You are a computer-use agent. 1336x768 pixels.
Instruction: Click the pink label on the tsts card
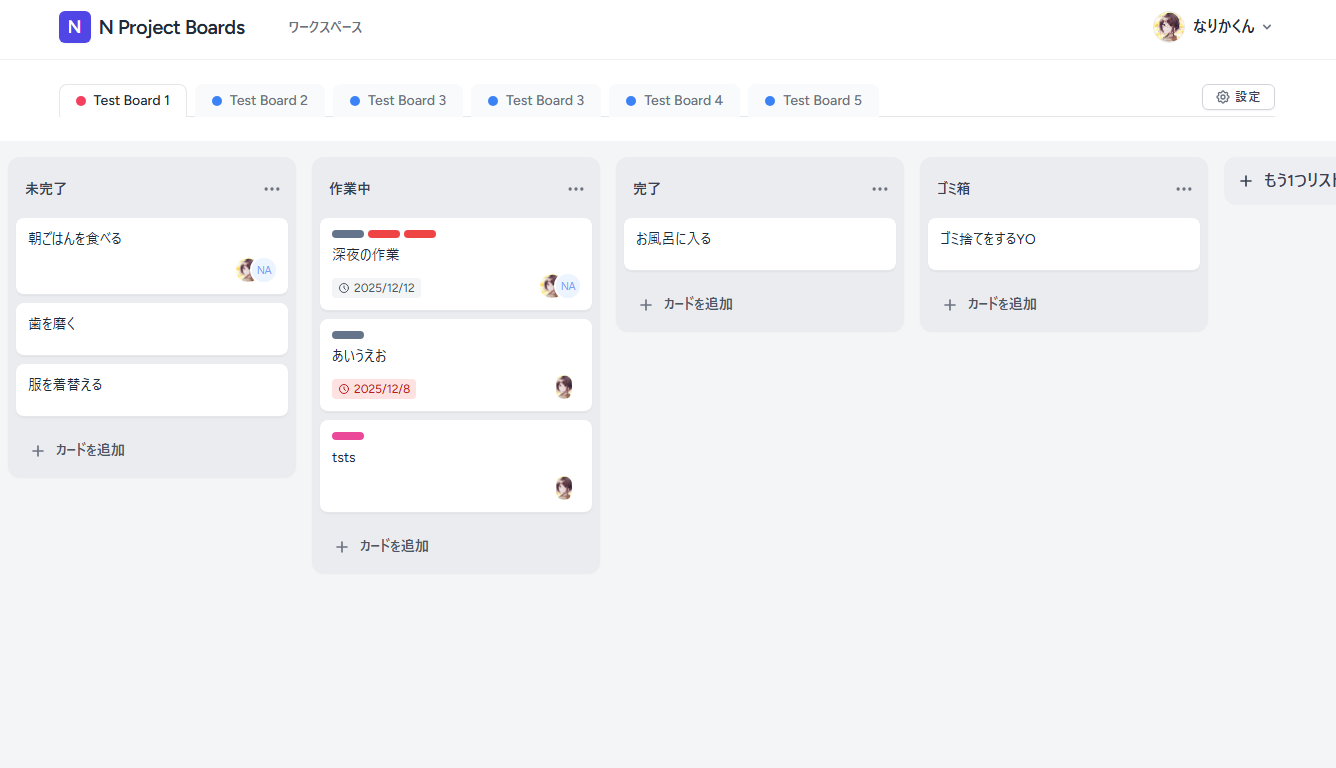coord(347,436)
